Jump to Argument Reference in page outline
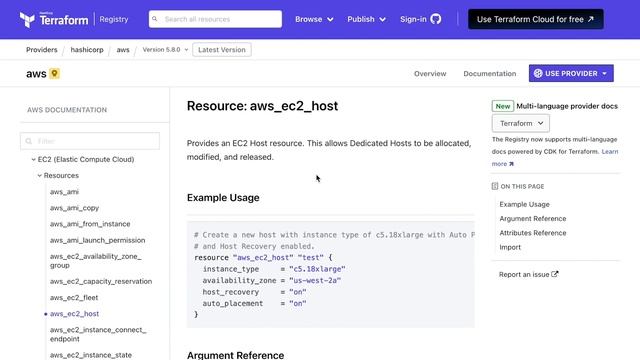Image resolution: width=640 pixels, height=360 pixels. 533,219
